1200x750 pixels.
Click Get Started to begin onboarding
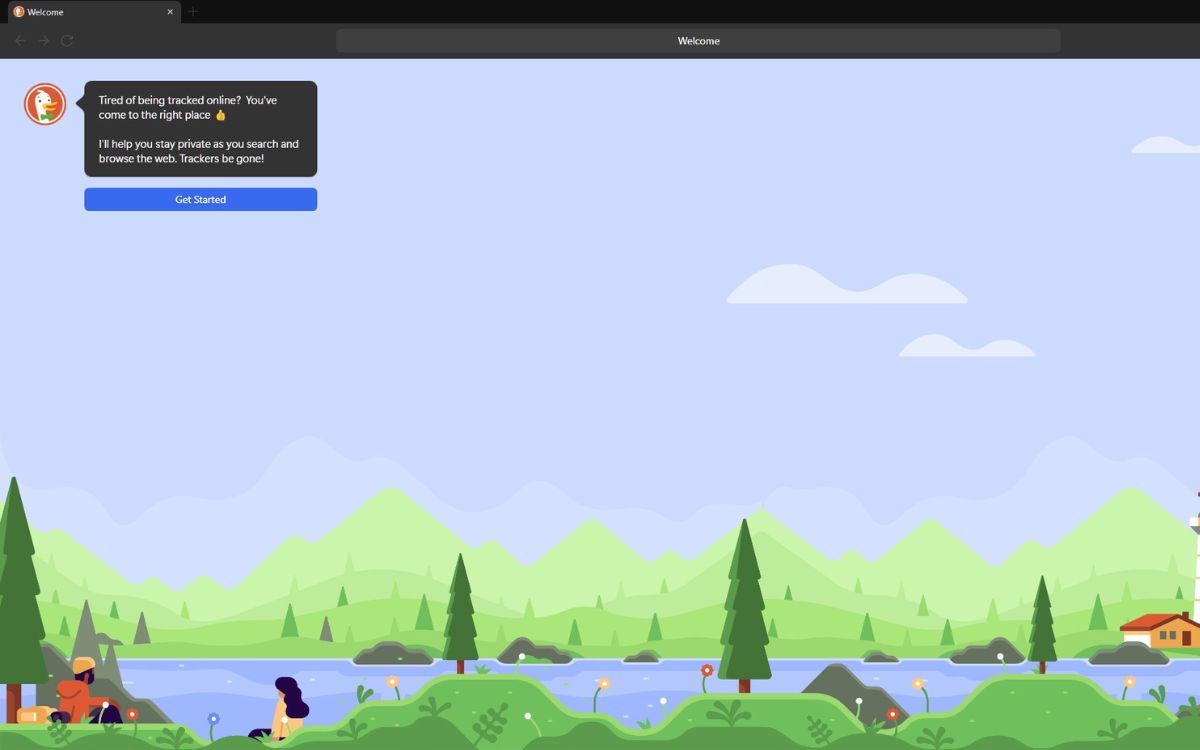point(200,199)
